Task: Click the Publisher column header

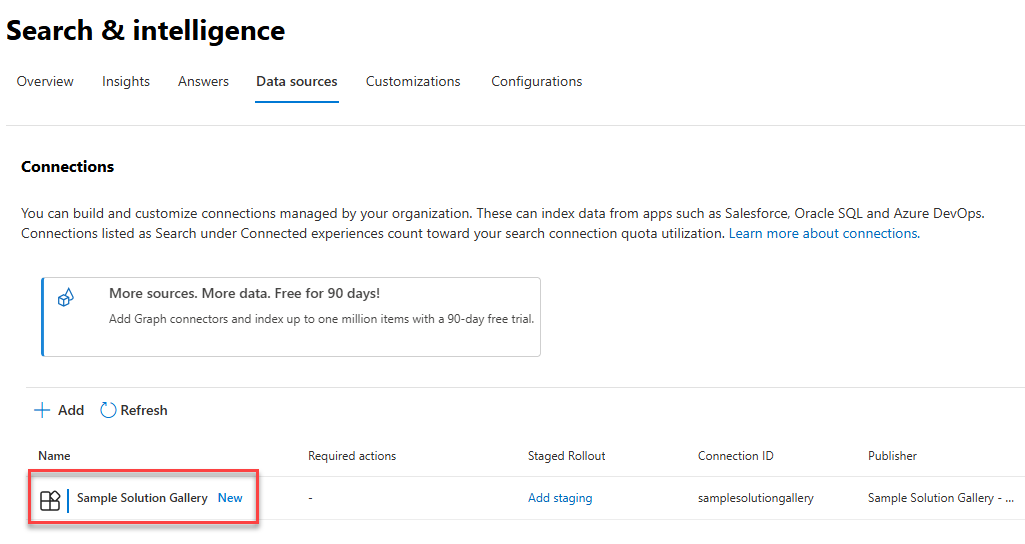Action: click(x=892, y=456)
